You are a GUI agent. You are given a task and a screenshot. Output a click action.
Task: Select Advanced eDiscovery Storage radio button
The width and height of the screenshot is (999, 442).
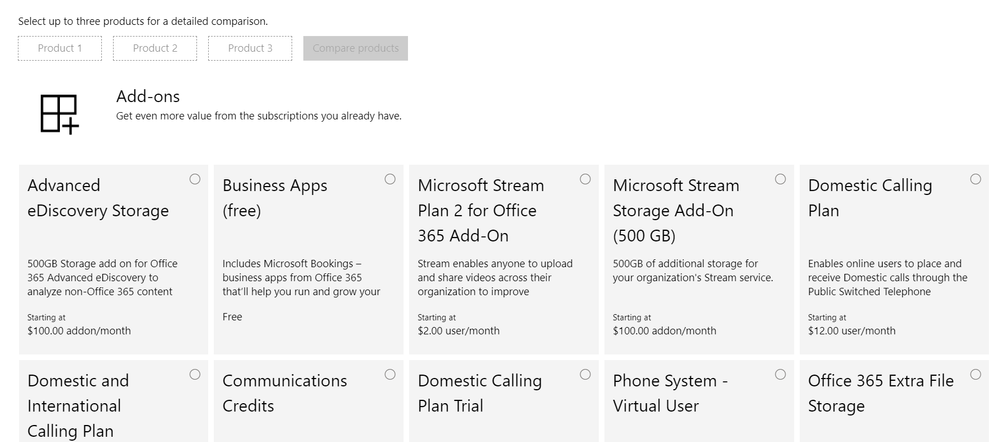[195, 180]
